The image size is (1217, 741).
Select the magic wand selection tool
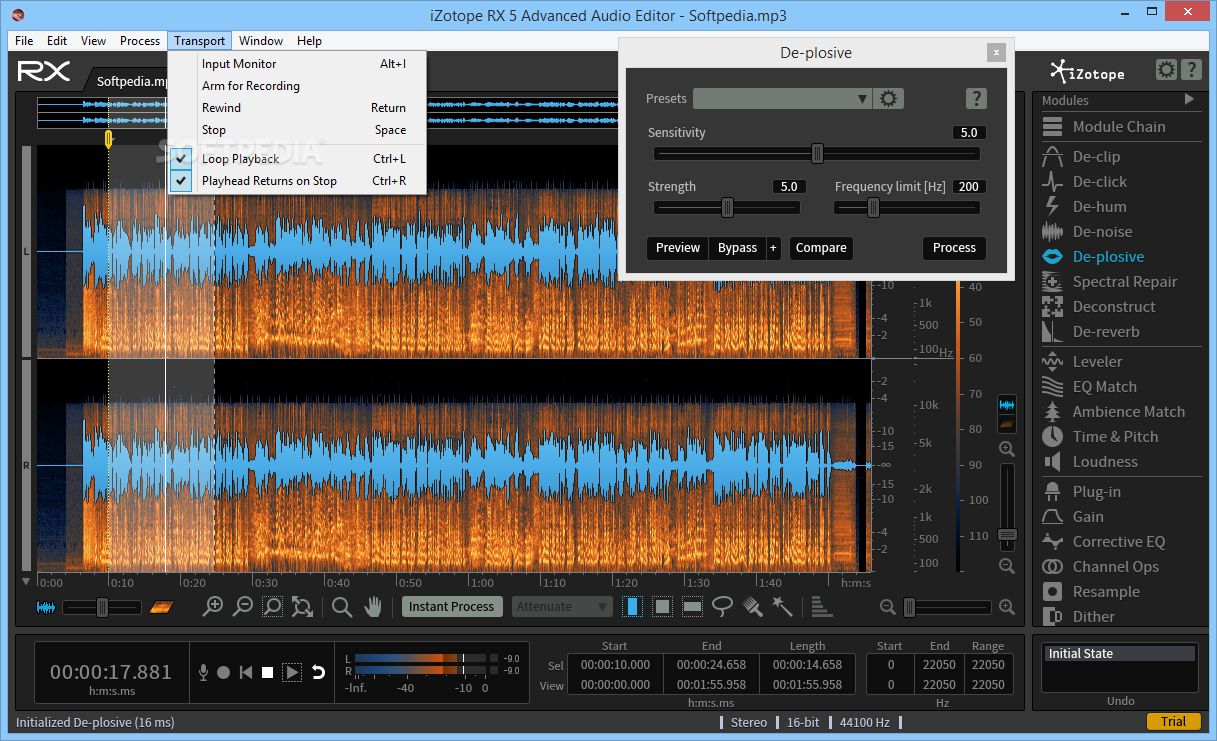(782, 607)
